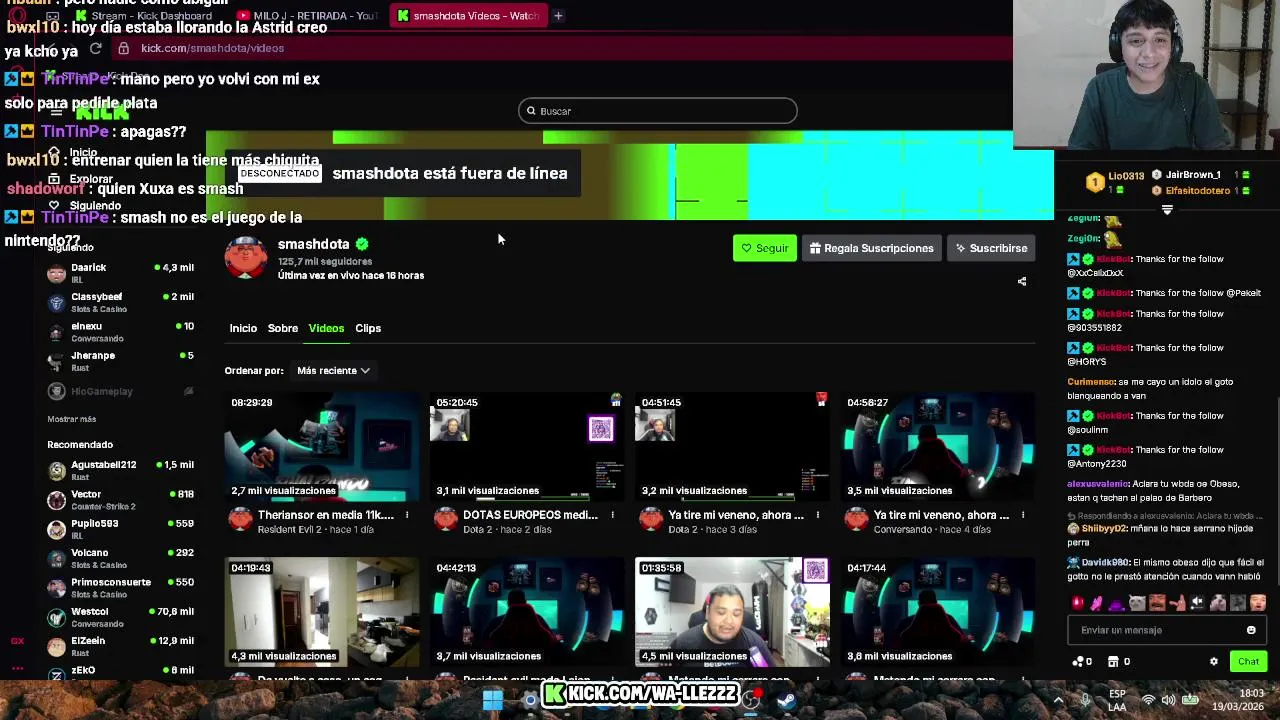Viewport: 1280px width, 720px height.
Task: Open the ElZeein channel in sidebar
Action: [120, 646]
